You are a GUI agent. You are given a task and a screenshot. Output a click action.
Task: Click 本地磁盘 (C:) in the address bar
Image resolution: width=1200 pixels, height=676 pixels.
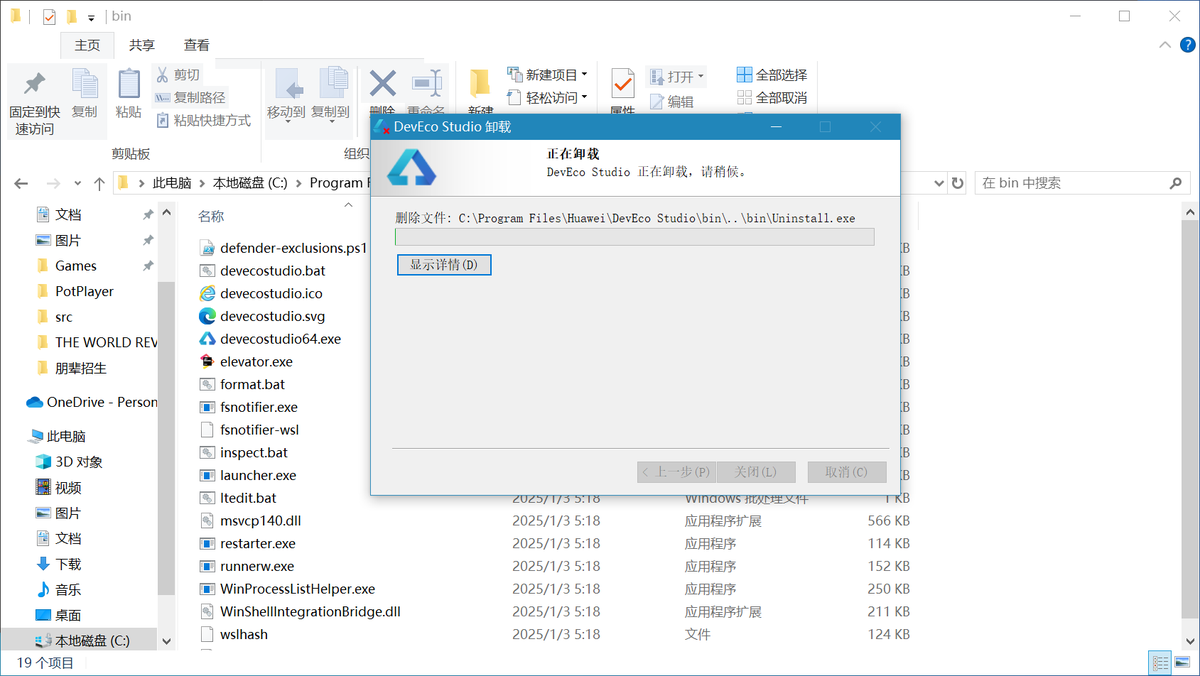250,183
